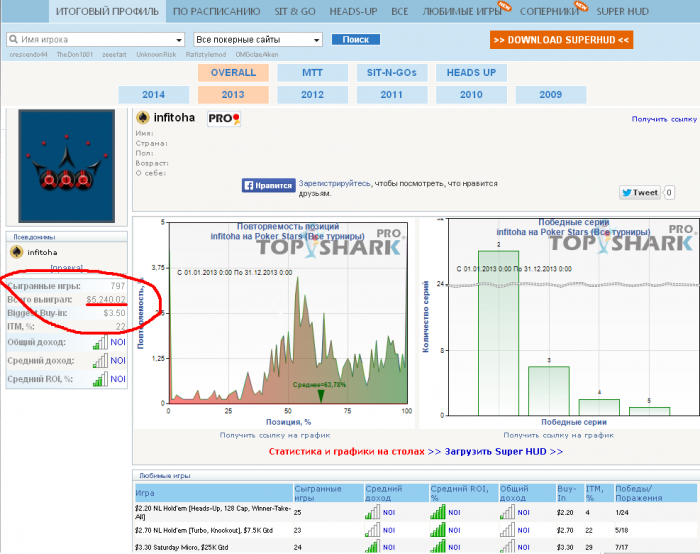Image resolution: width=700 pixels, height=554 pixels.
Task: Expand the player name dropdown arrow
Action: click(x=179, y=40)
